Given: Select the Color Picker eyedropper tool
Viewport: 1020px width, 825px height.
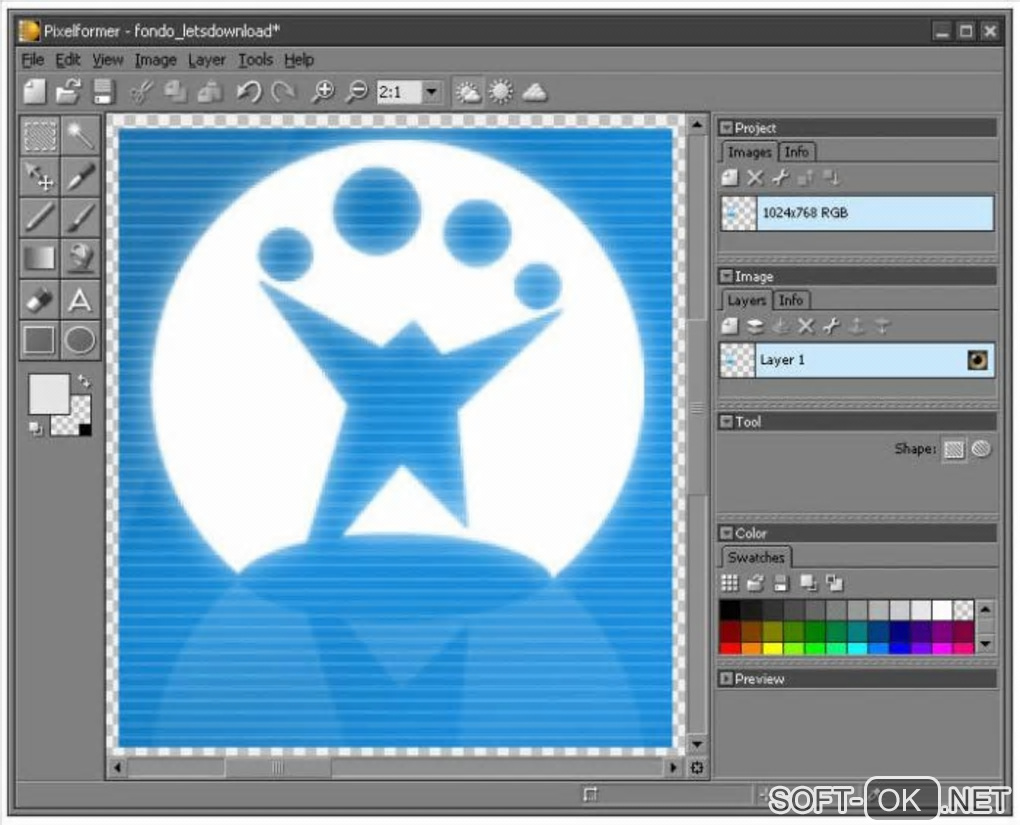Looking at the screenshot, I should click(x=81, y=176).
